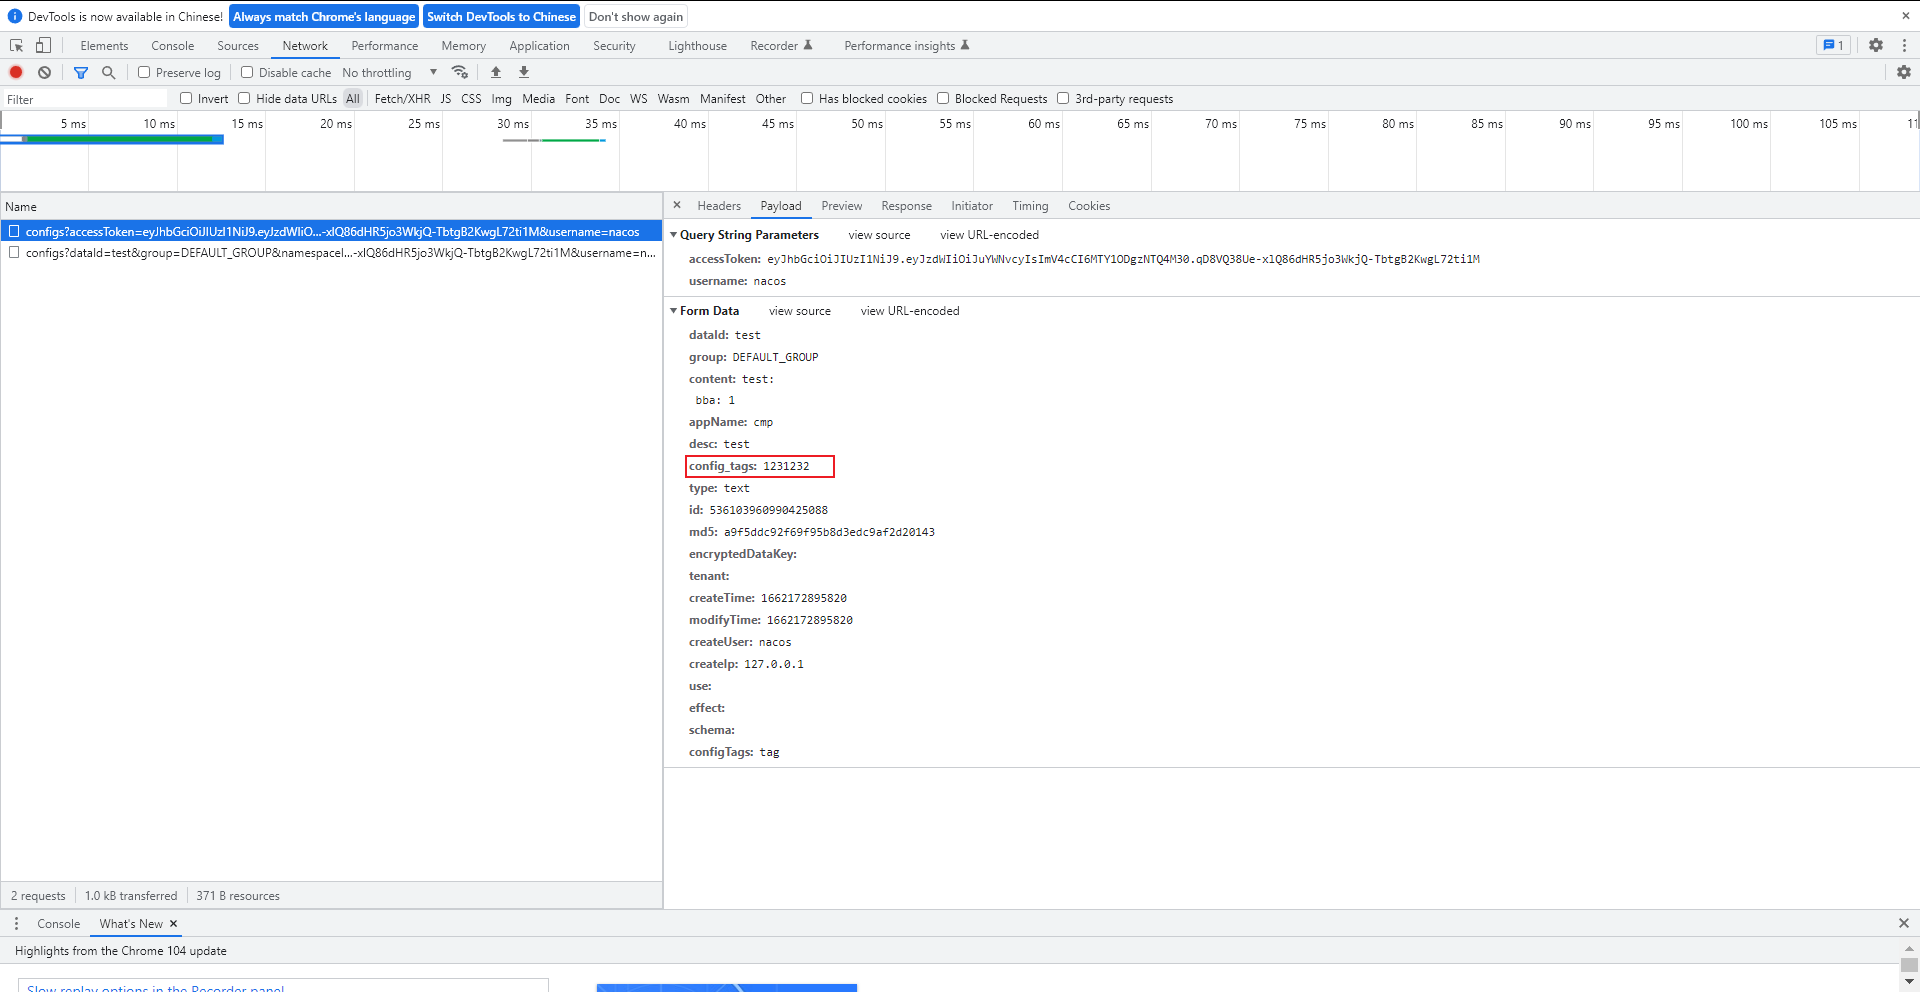Viewport: 1920px width, 992px height.
Task: Filter requests by JS type
Action: pyautogui.click(x=446, y=98)
